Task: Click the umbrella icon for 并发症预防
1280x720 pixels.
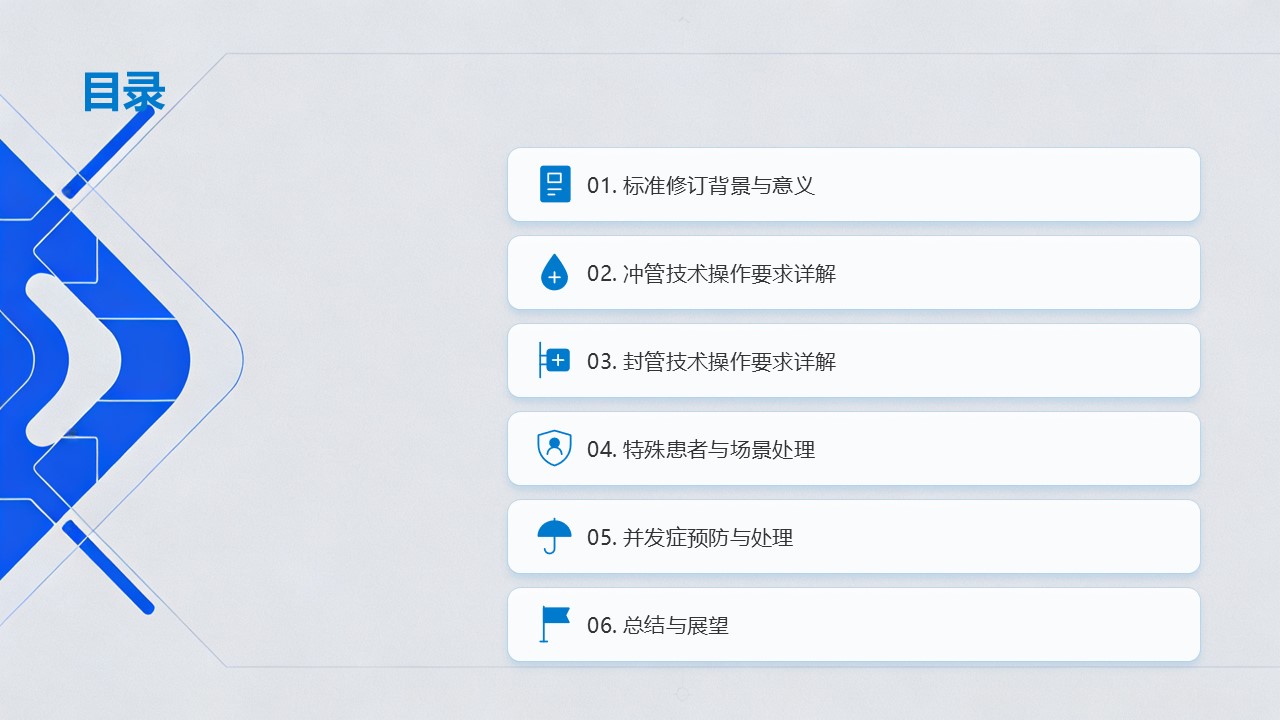Action: pyautogui.click(x=554, y=536)
